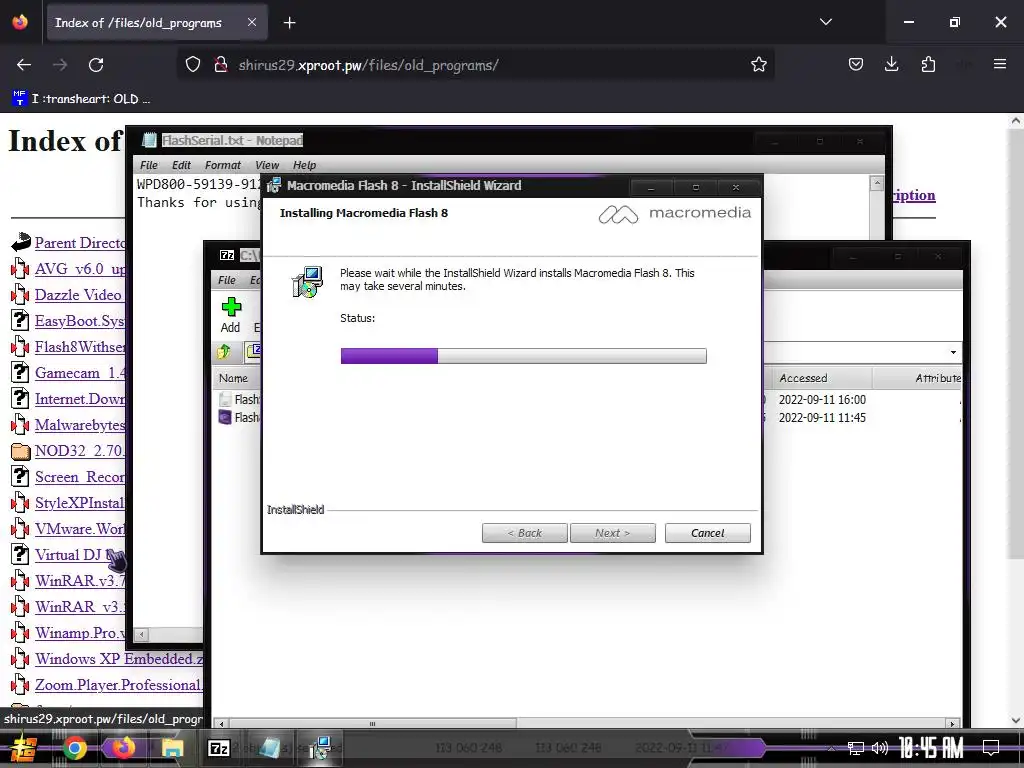
Task: Open the ':transheart: OLD' bookmark
Action: coord(81,99)
